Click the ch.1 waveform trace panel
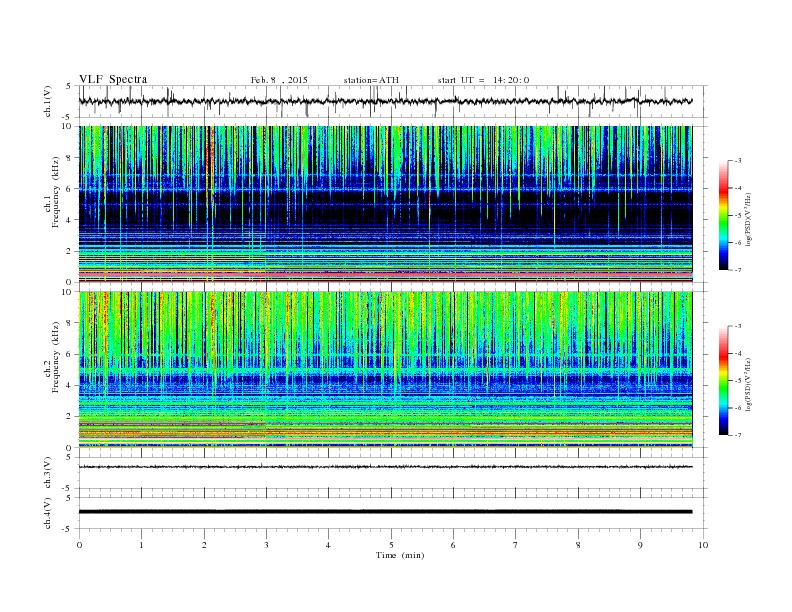 pos(393,101)
